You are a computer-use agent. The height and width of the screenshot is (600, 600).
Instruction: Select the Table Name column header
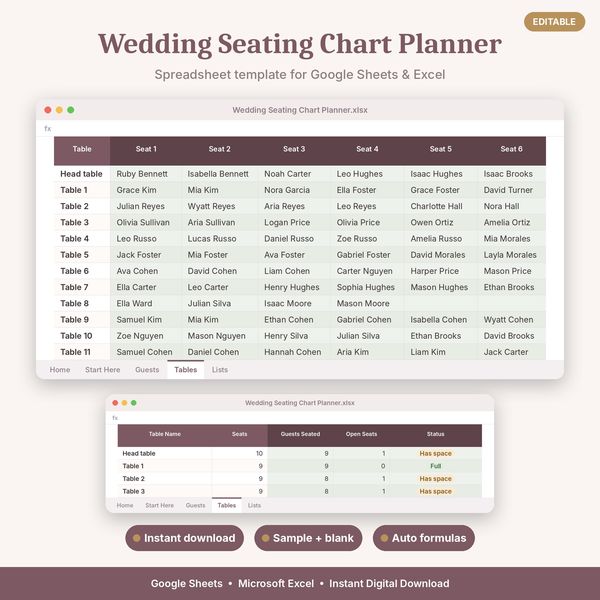(x=165, y=434)
